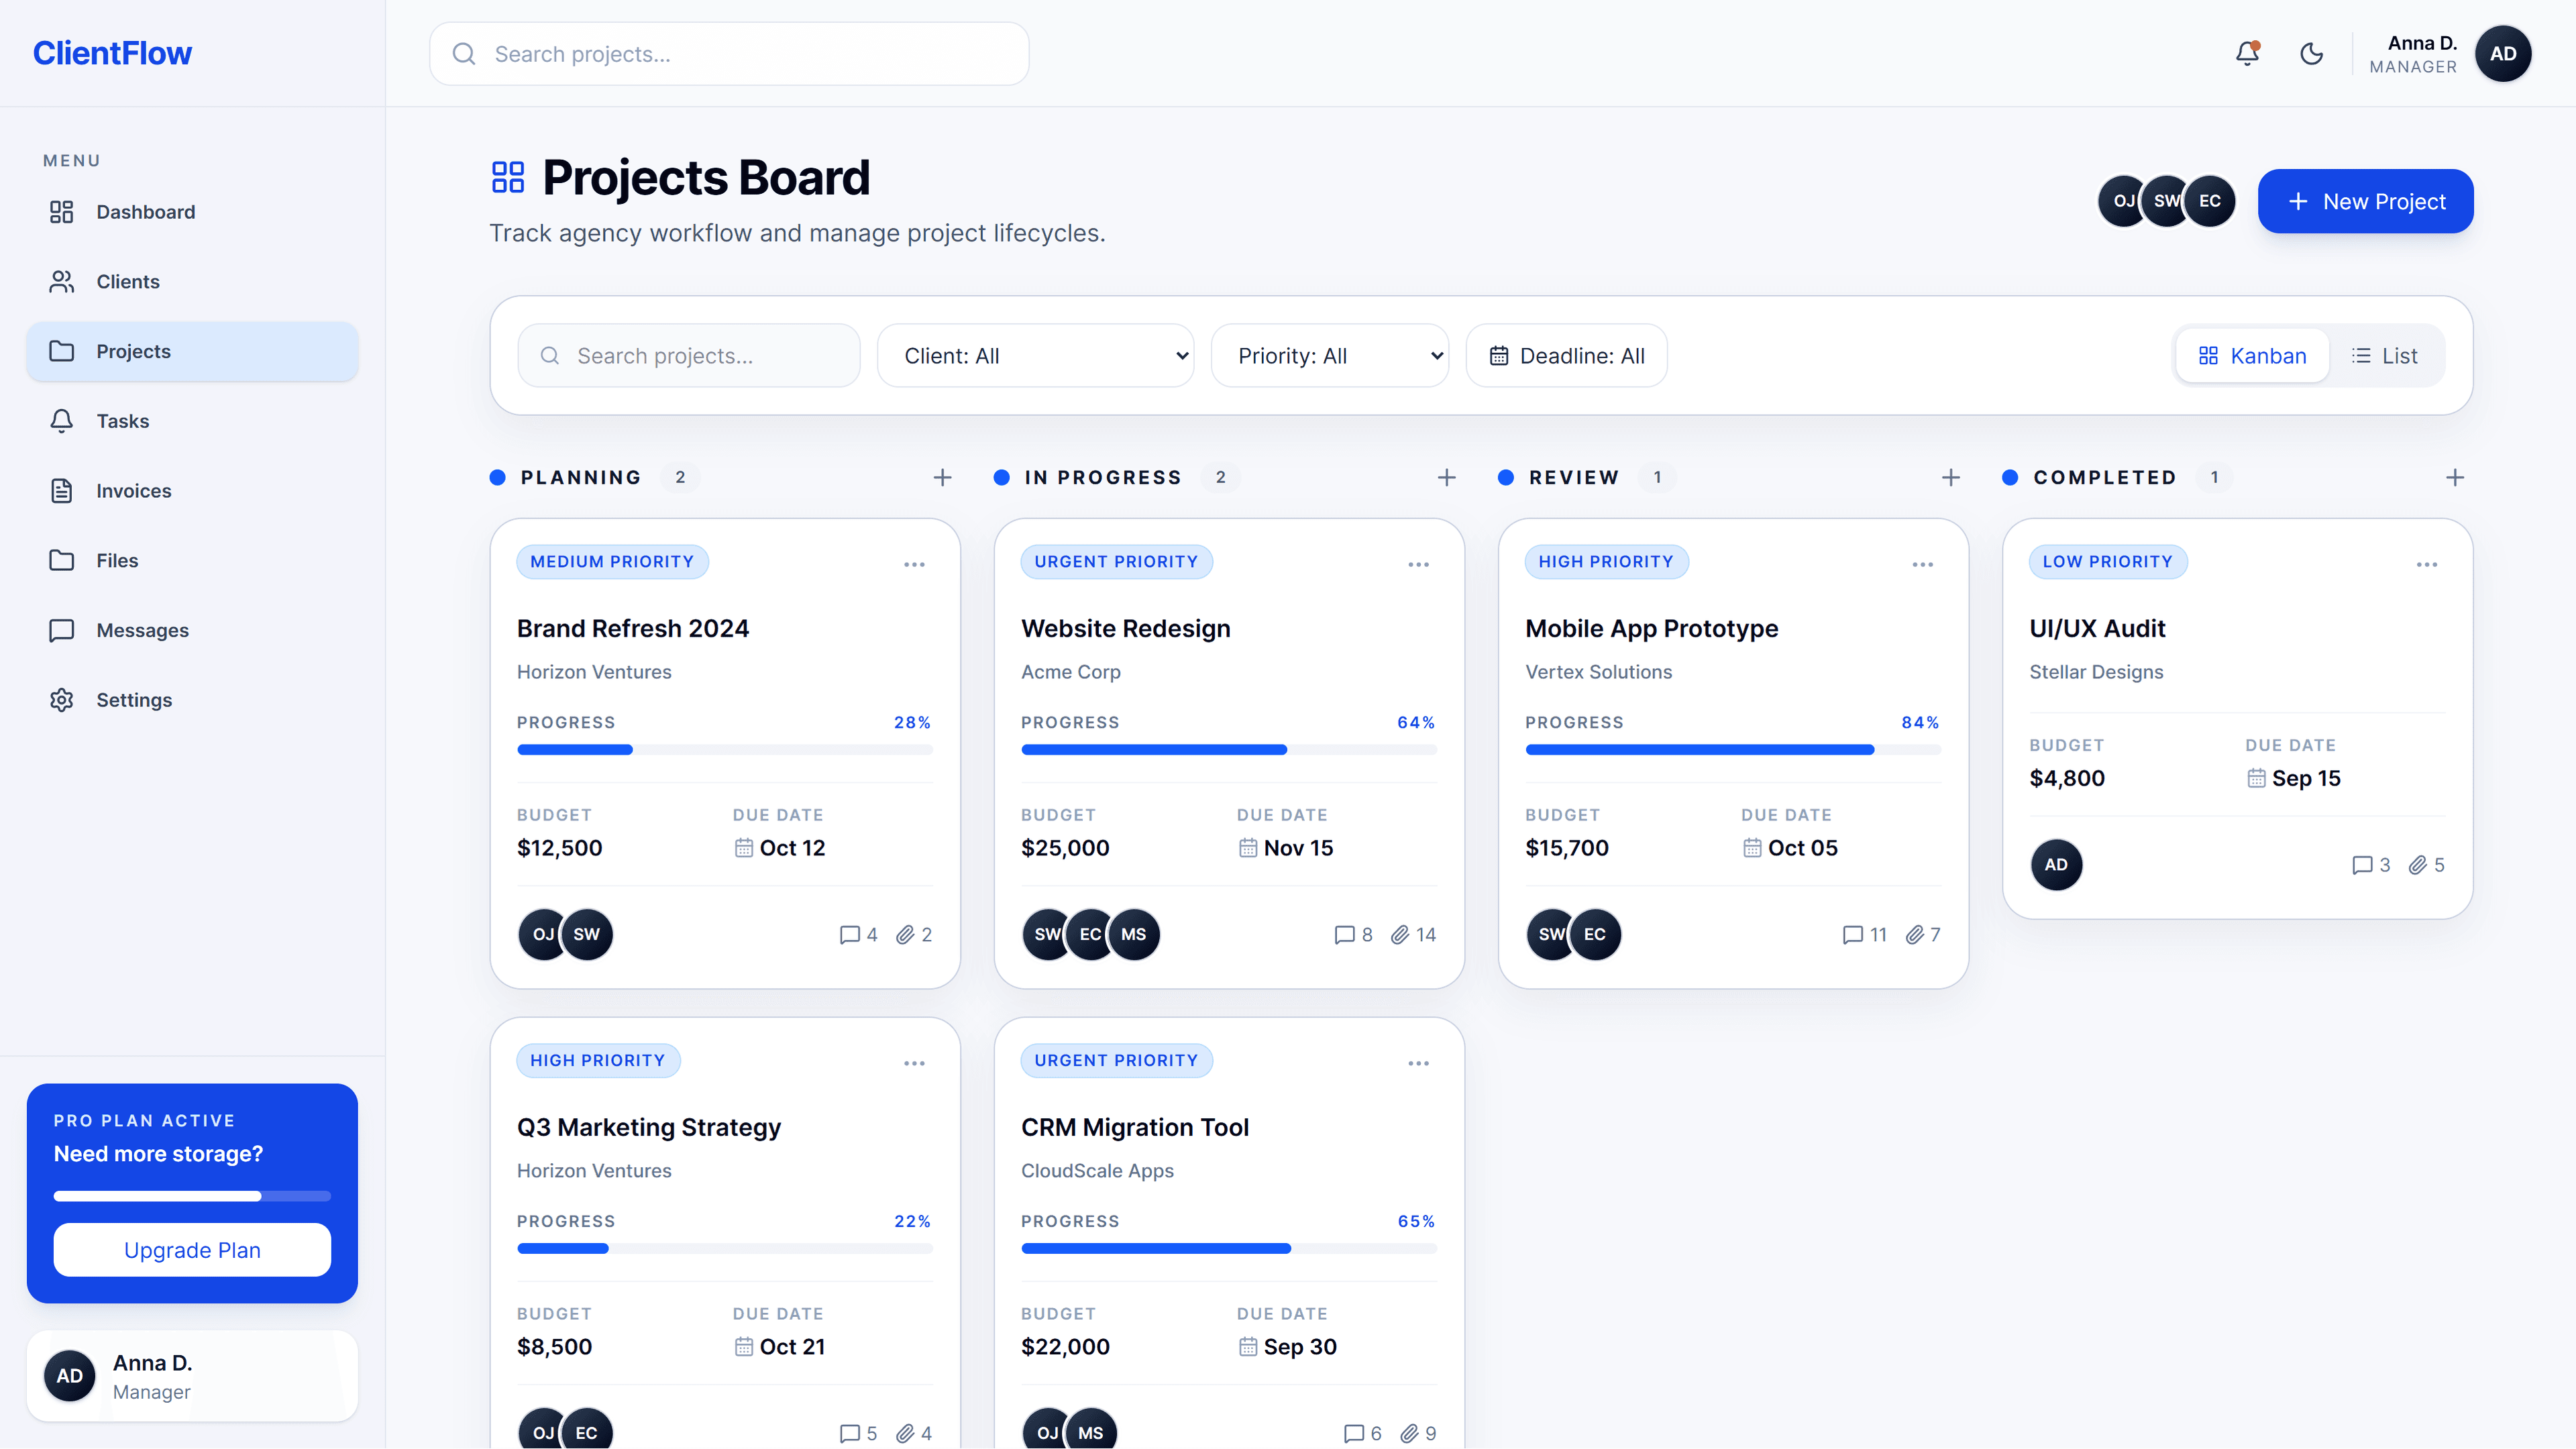
Task: Toggle dark mode moon icon
Action: click(x=2311, y=53)
